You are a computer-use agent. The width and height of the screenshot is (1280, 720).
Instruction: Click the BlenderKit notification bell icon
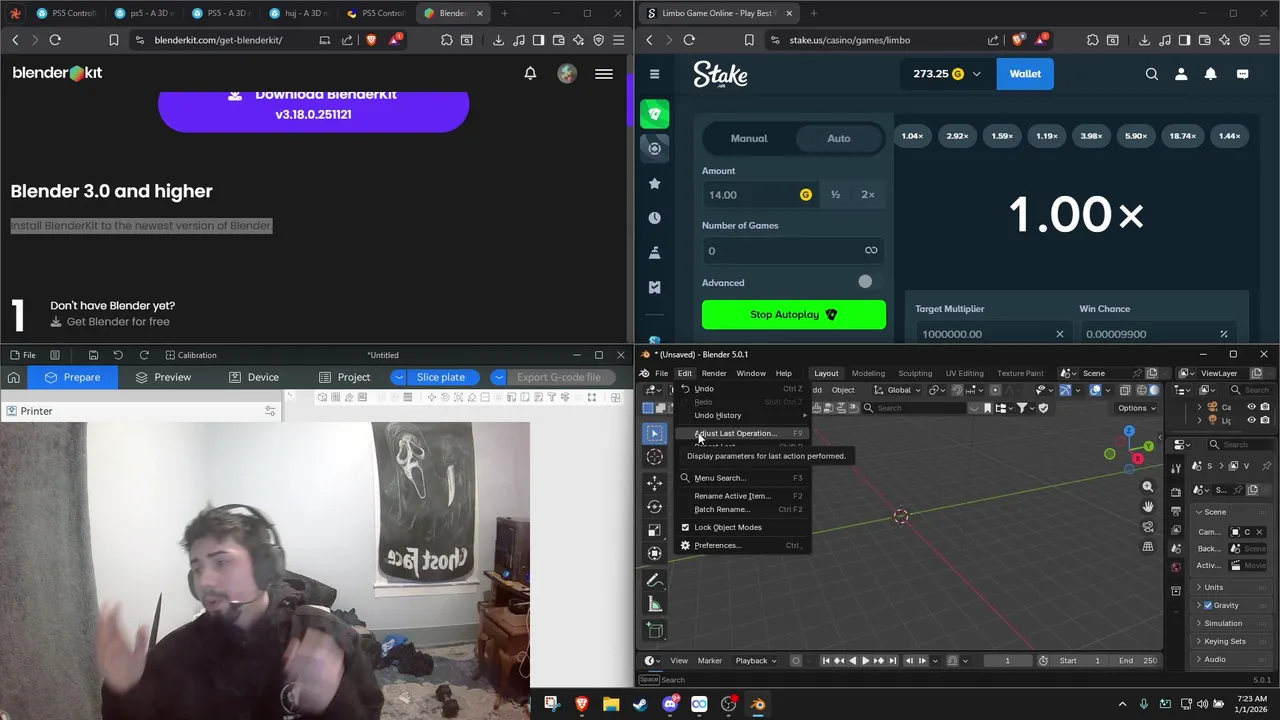530,73
